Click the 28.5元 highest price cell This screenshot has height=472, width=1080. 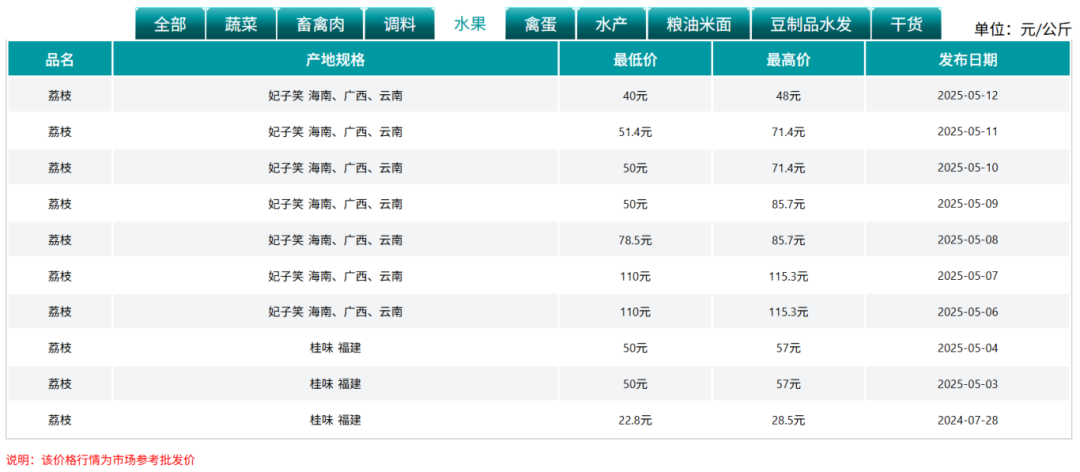click(788, 420)
